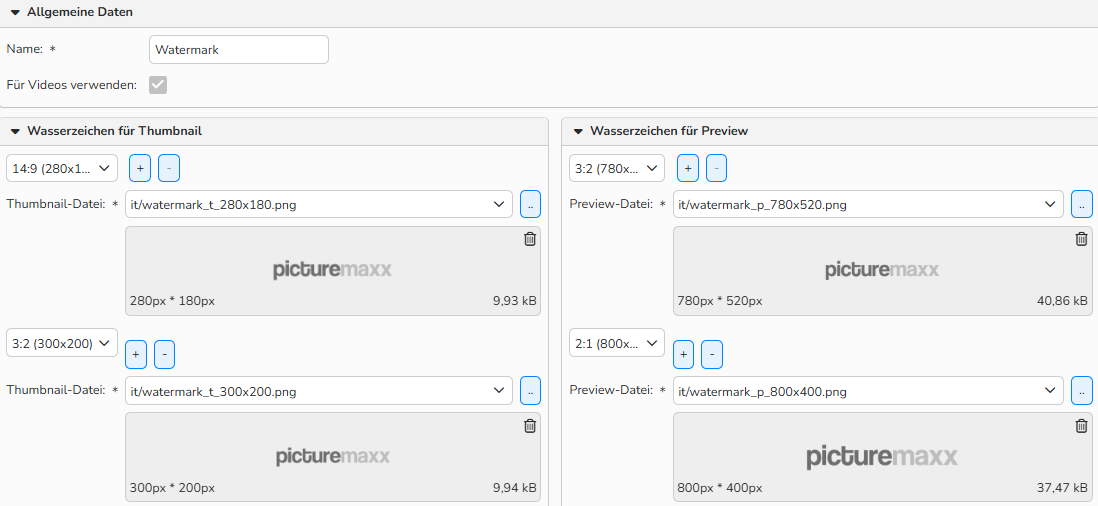The image size is (1098, 506).
Task: Delete the 300x200 thumbnail watermark via trash icon
Action: click(530, 425)
